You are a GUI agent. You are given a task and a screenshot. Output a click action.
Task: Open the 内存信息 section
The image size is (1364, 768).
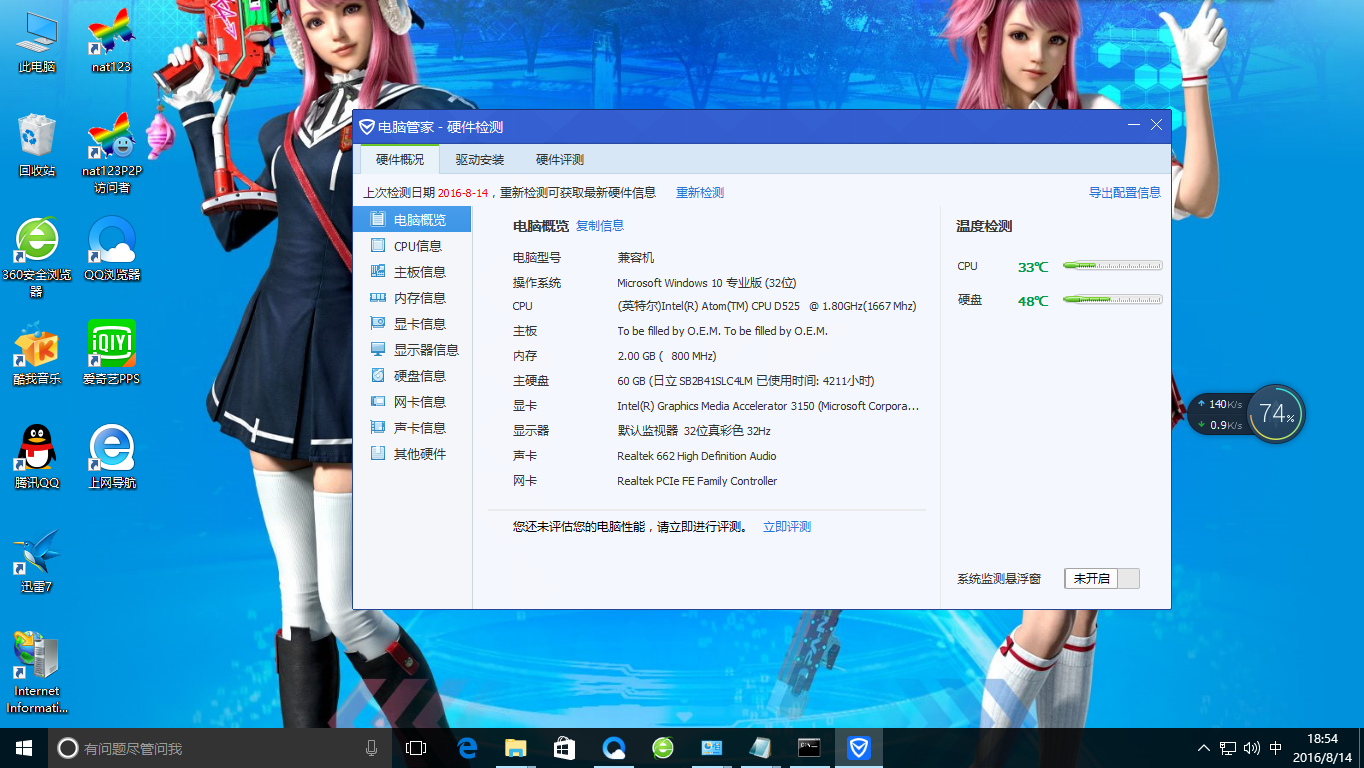click(413, 297)
